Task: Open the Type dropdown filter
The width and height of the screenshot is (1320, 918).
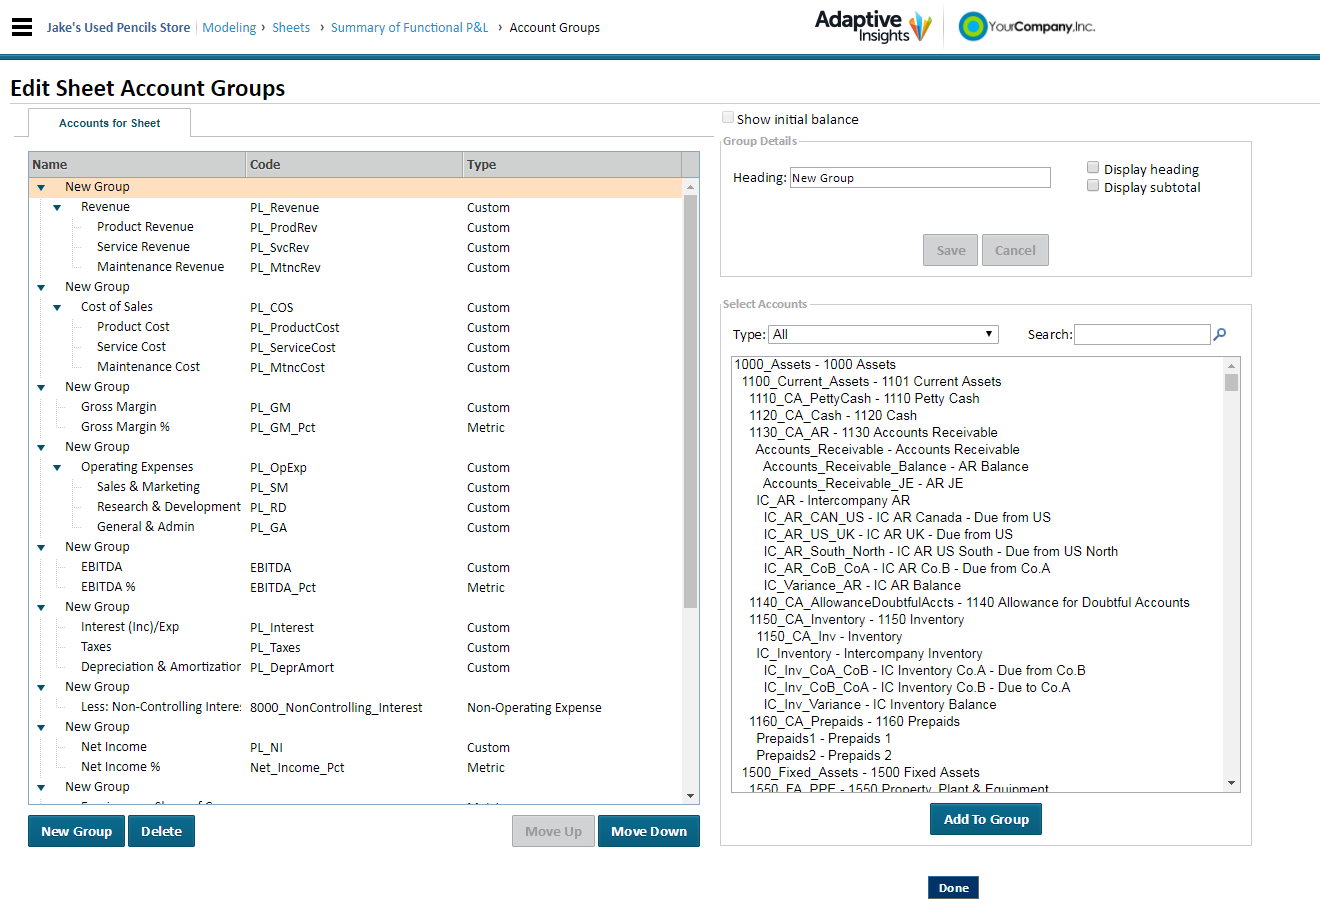Action: coord(883,335)
